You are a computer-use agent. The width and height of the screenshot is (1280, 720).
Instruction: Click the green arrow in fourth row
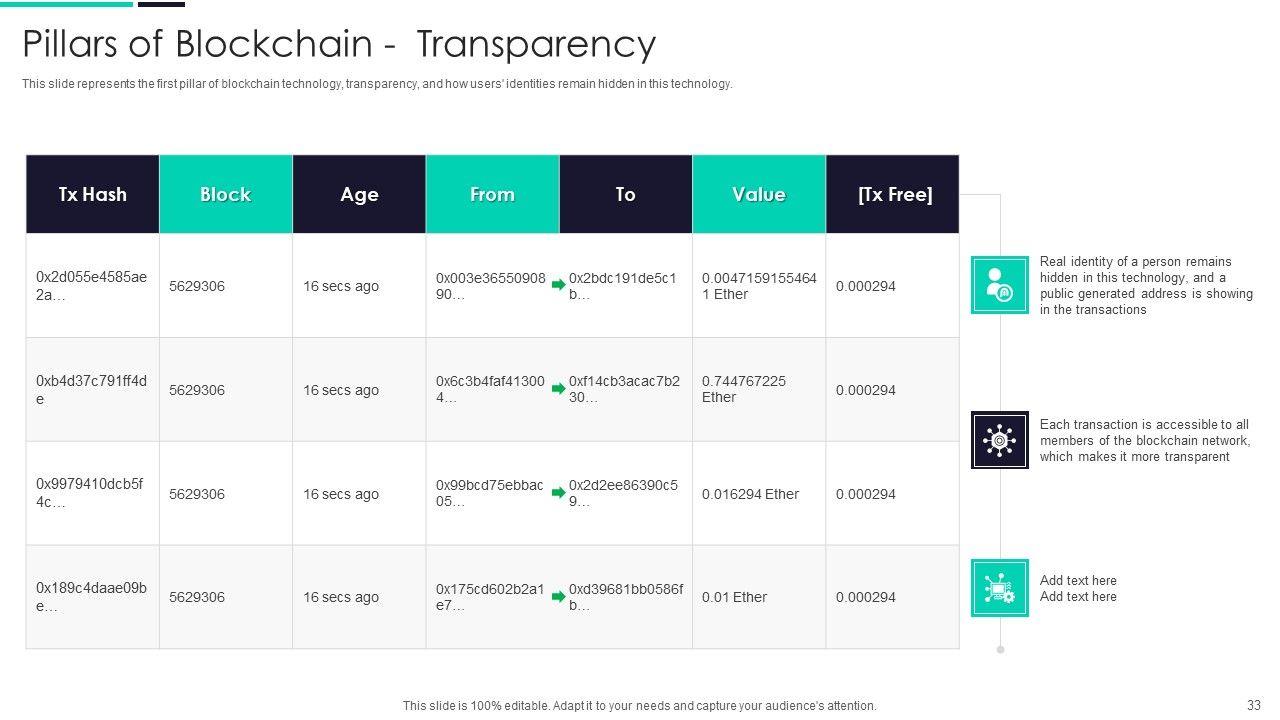559,597
